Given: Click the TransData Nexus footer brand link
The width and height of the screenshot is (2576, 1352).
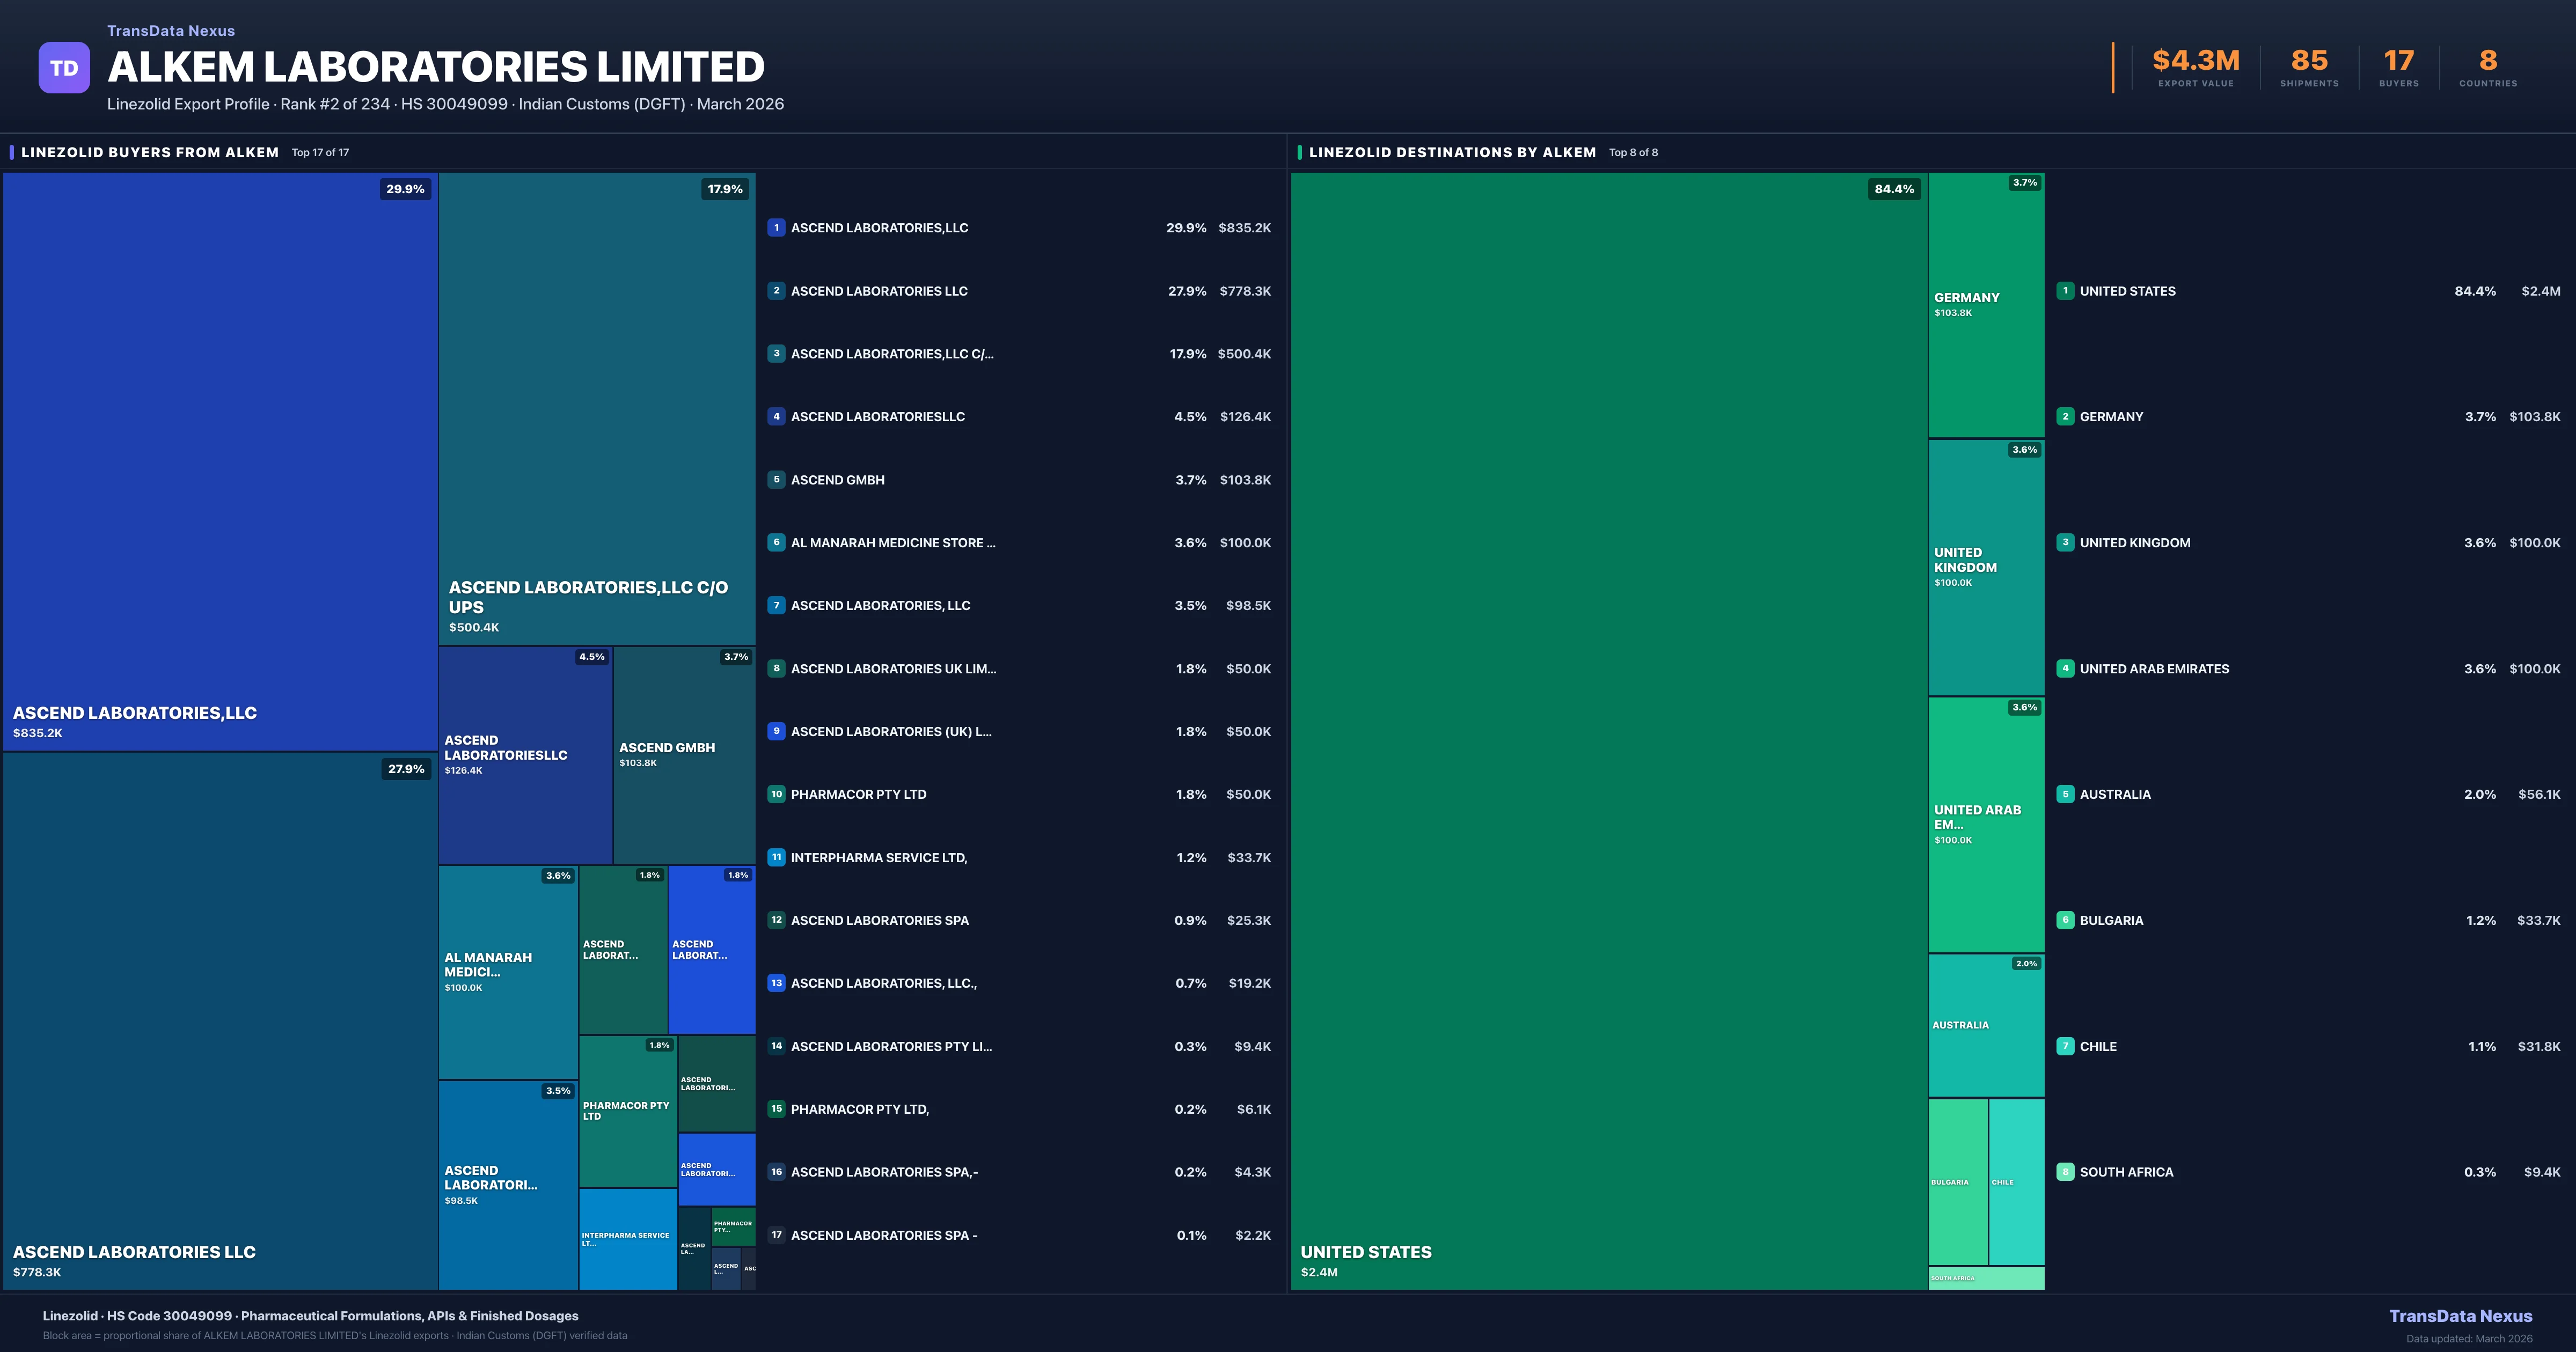Looking at the screenshot, I should [x=2460, y=1316].
